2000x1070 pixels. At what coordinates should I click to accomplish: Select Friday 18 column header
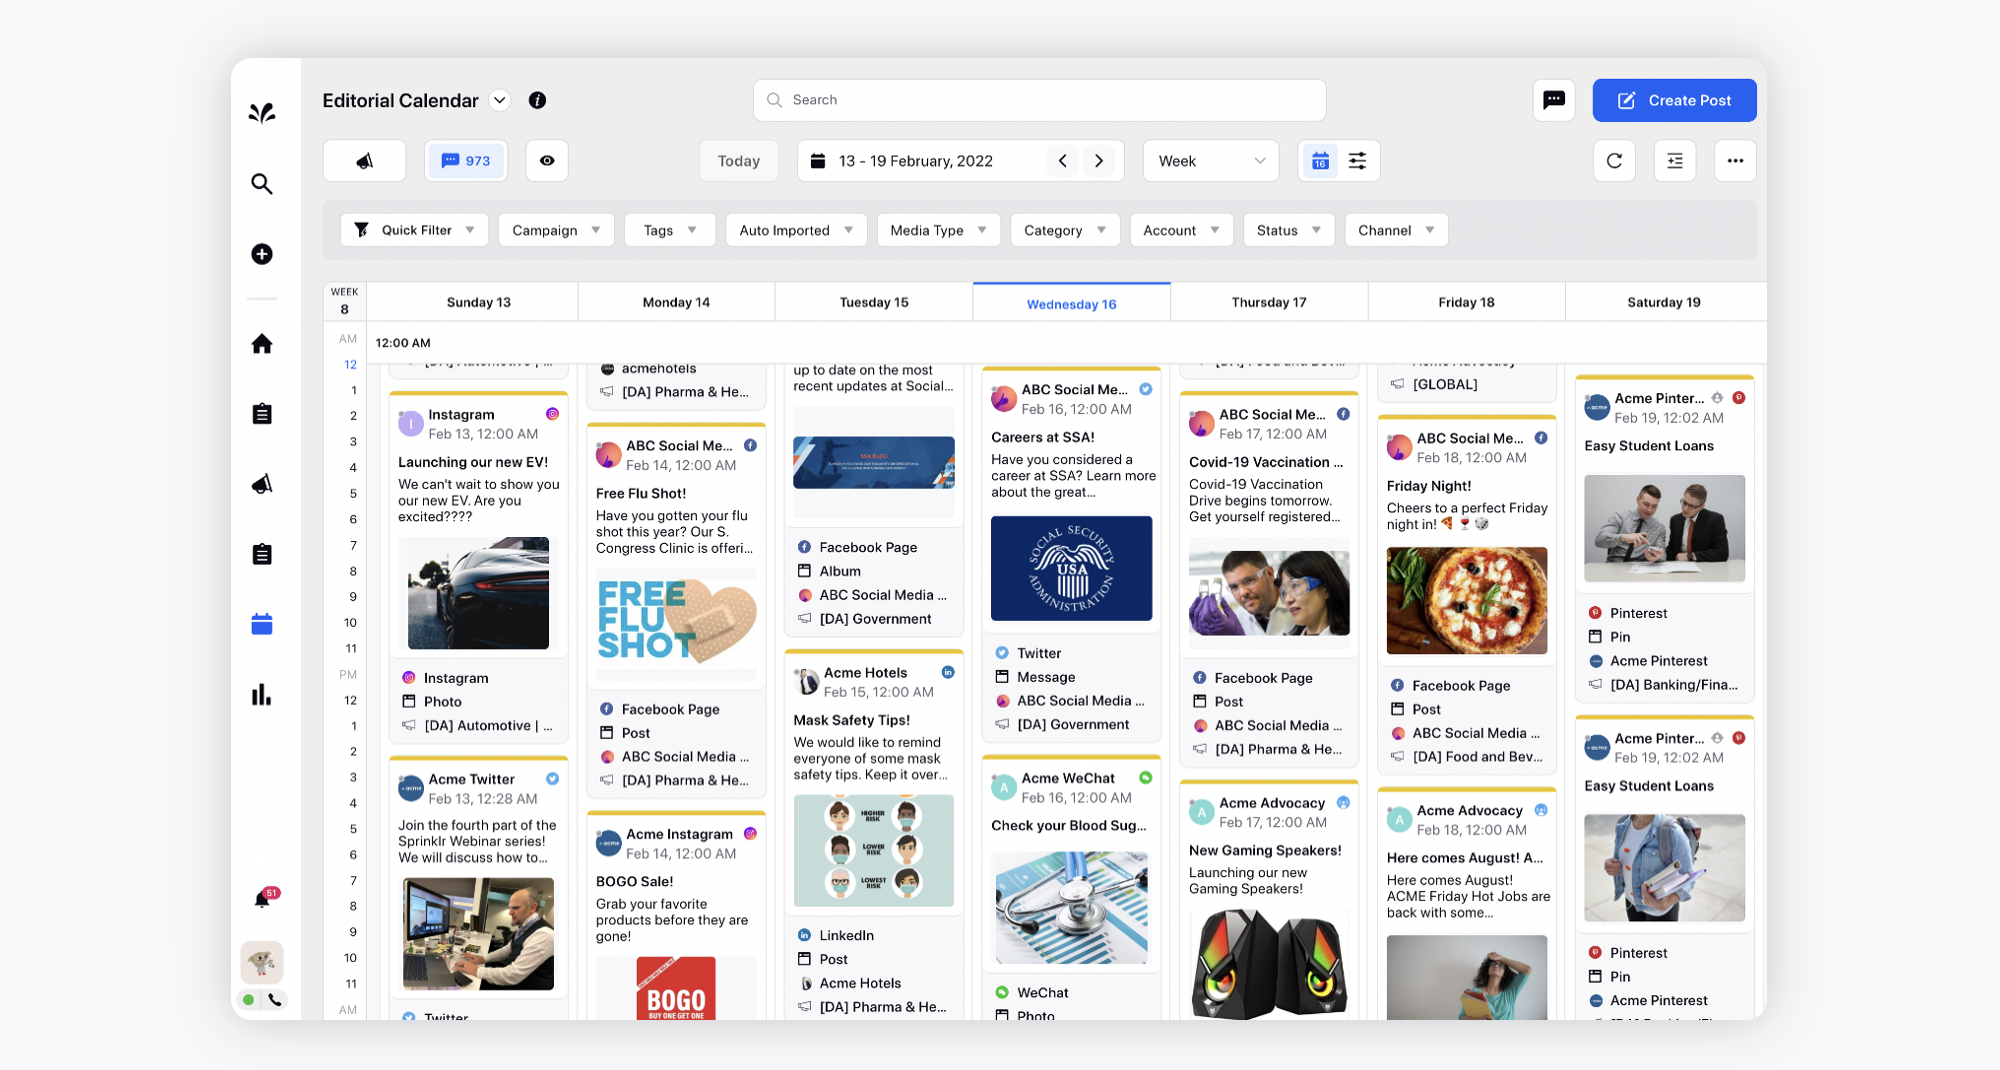point(1466,302)
